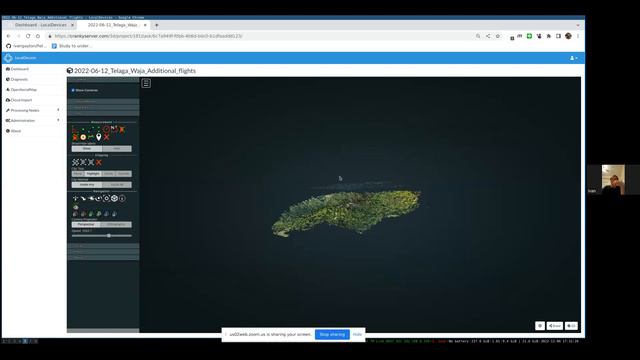Select the height measurement tool
Image resolution: width=640 pixels, height=360 pixels.
tap(98, 129)
